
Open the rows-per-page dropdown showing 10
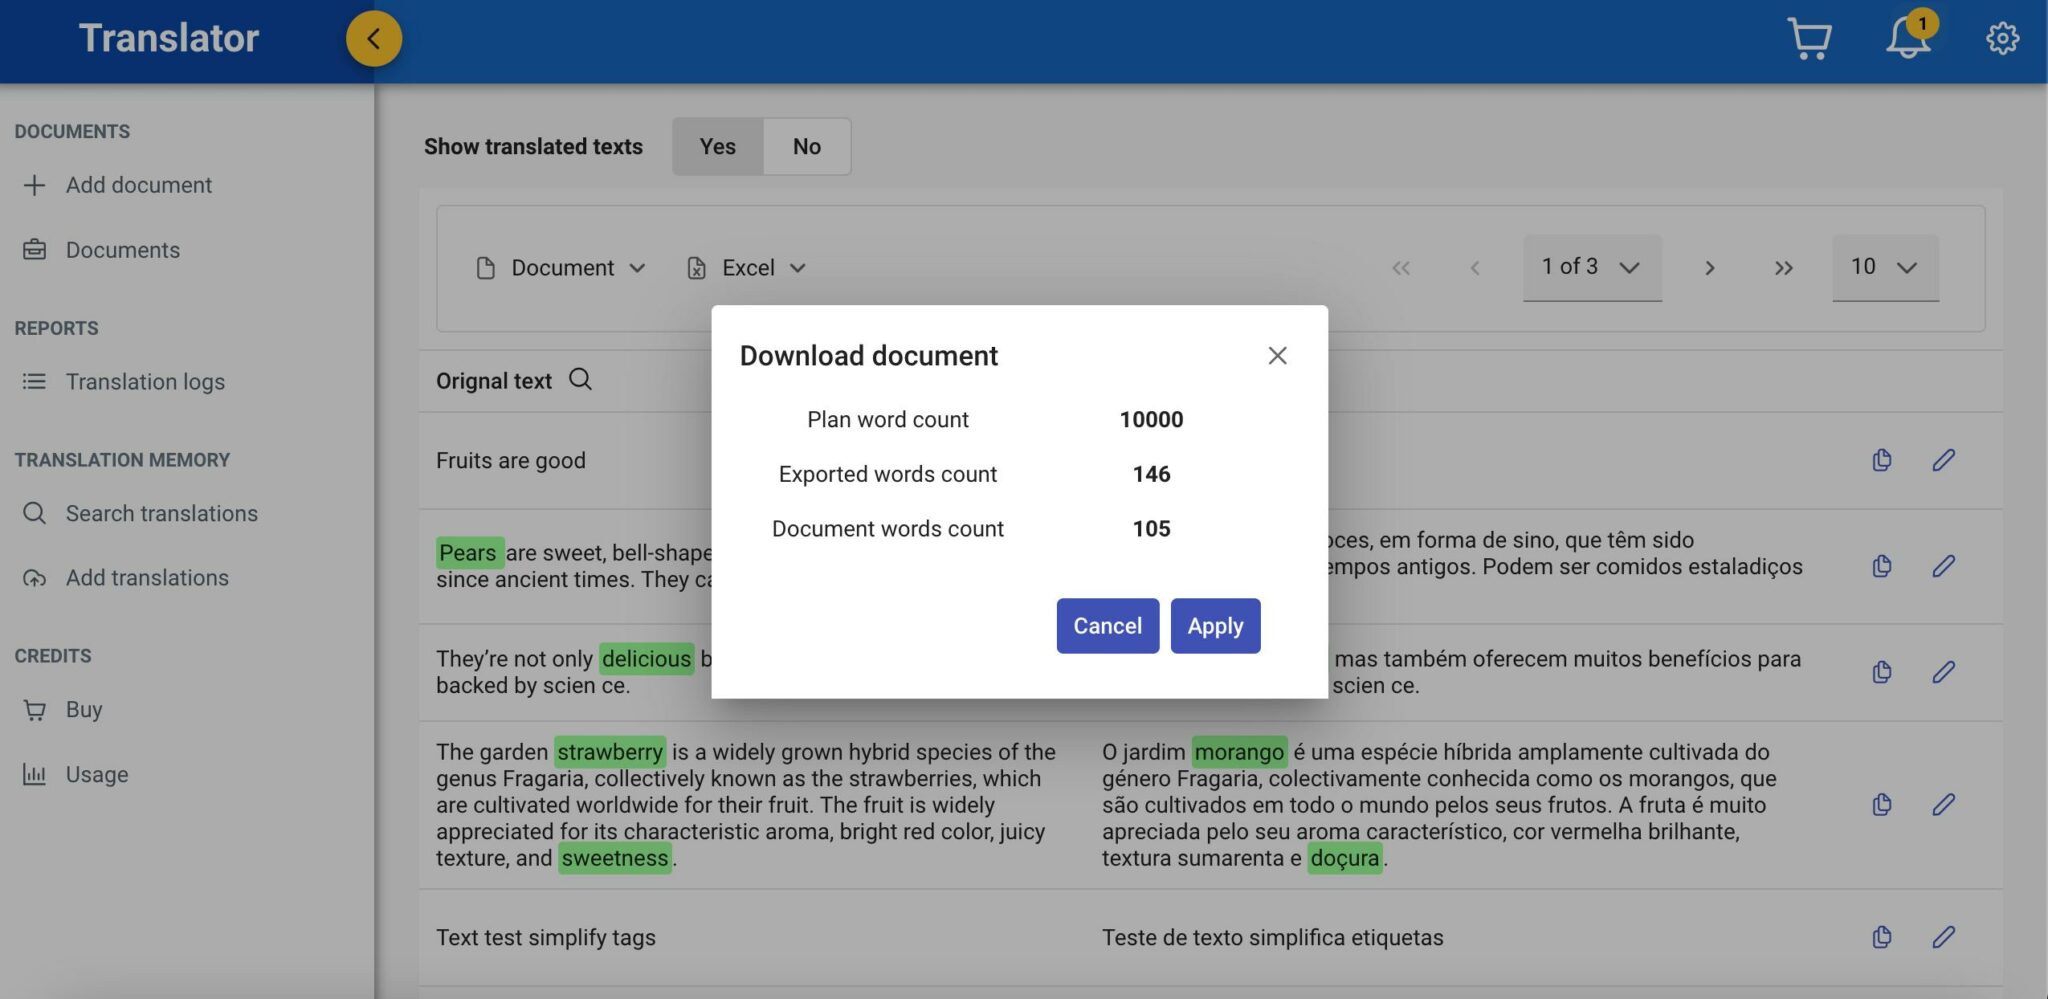pyautogui.click(x=1884, y=267)
